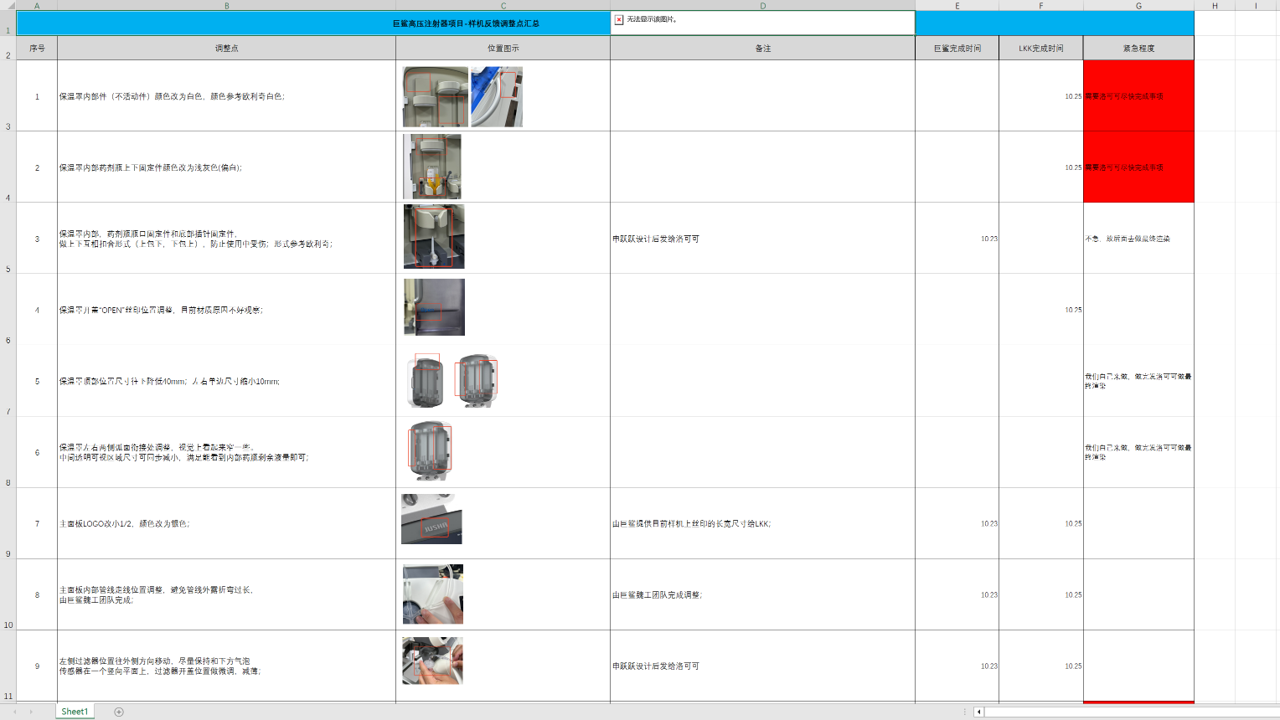
Task: Click the LOGO panel photo for item 7
Action: click(432, 519)
